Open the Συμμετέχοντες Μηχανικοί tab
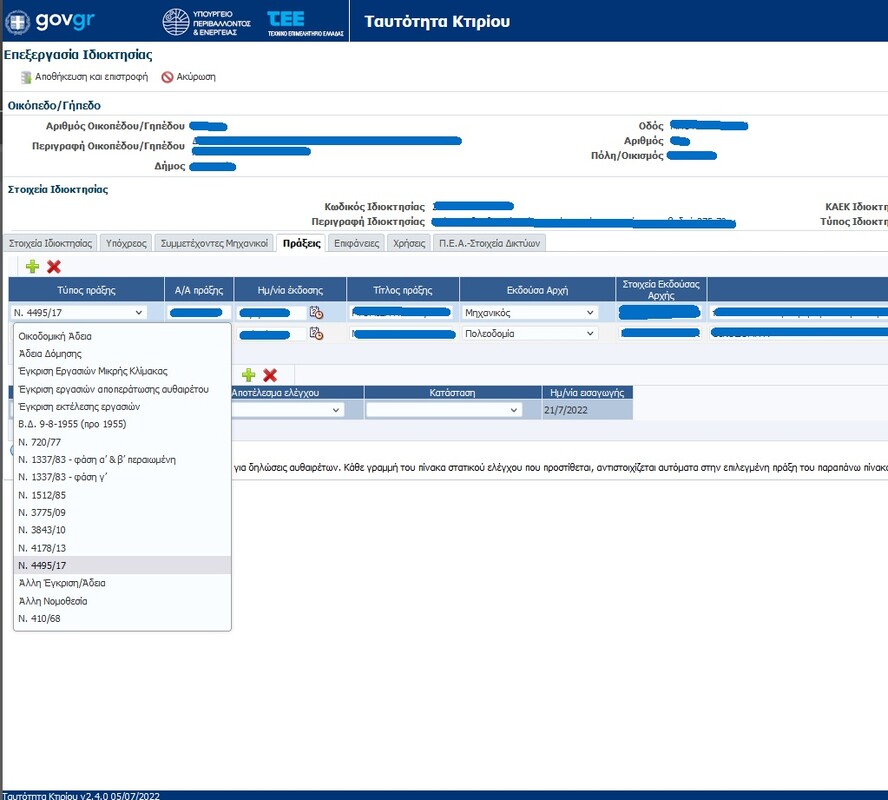This screenshot has width=888, height=800. pos(214,242)
